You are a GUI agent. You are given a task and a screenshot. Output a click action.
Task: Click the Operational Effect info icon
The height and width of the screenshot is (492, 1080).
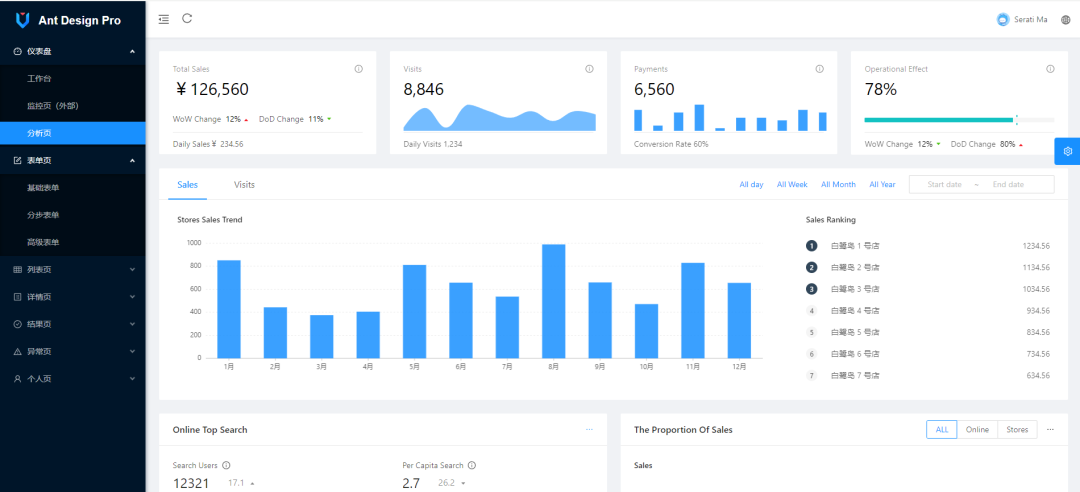(1050, 69)
